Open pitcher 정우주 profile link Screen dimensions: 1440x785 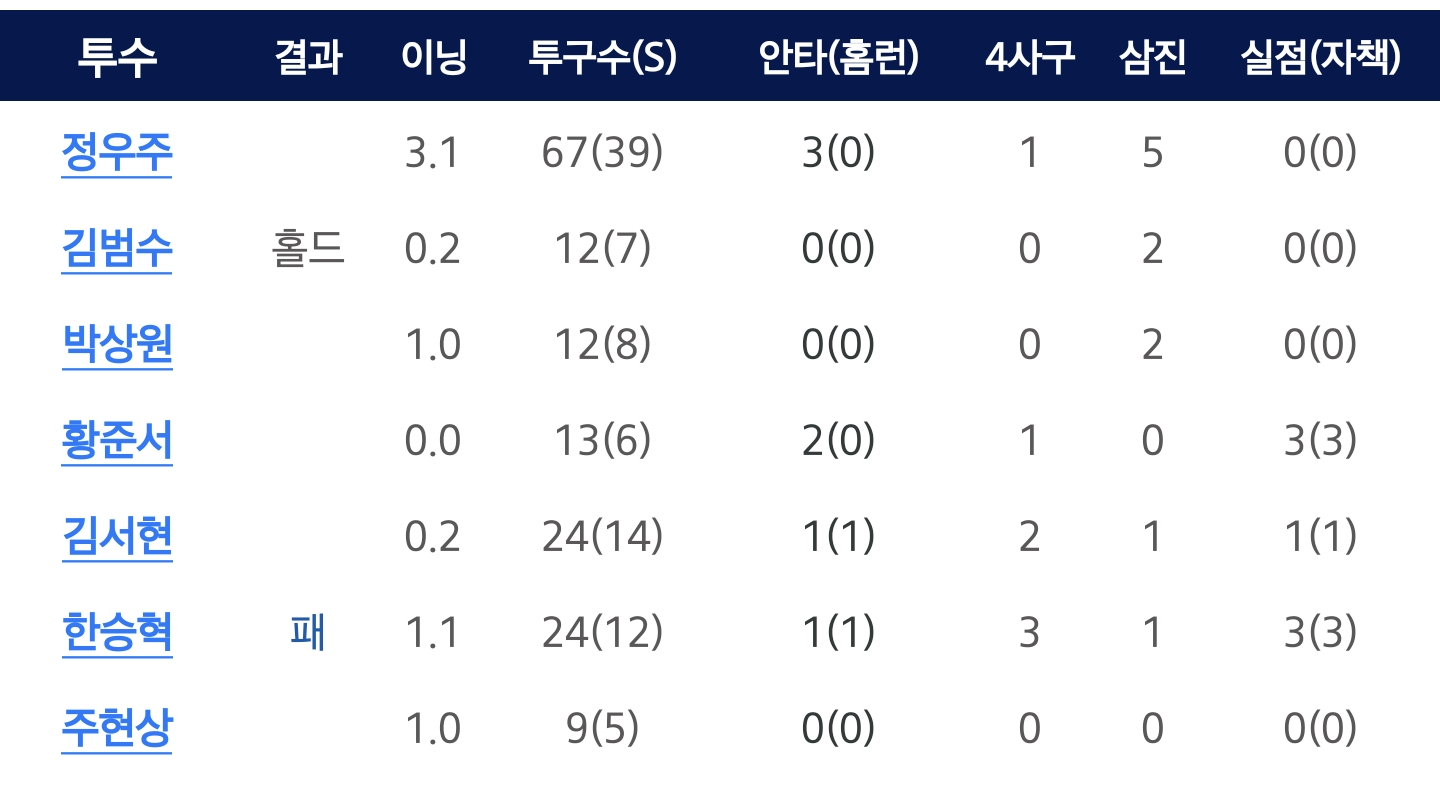point(117,153)
